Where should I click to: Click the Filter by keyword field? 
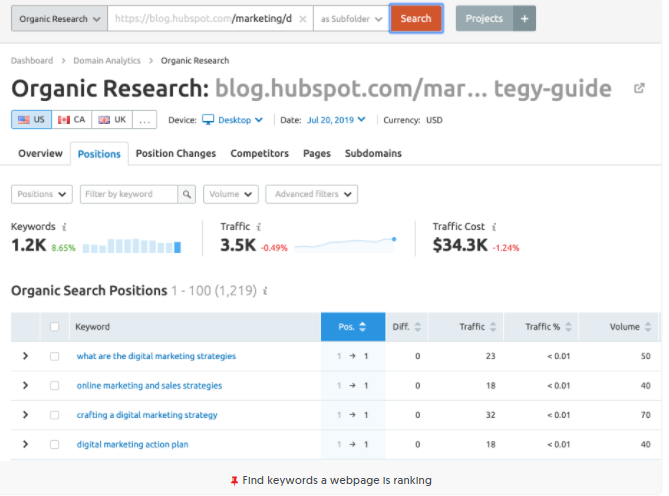[129, 194]
